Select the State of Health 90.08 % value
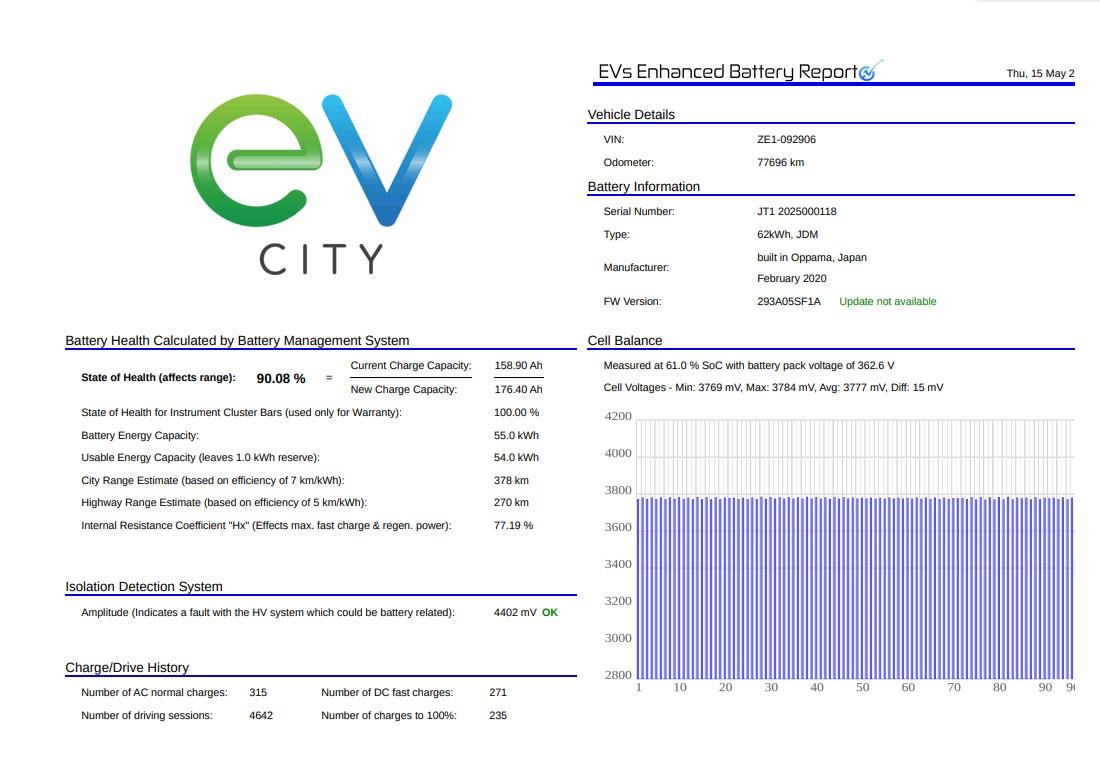Screen dimensions: 1100x757 tap(281, 379)
